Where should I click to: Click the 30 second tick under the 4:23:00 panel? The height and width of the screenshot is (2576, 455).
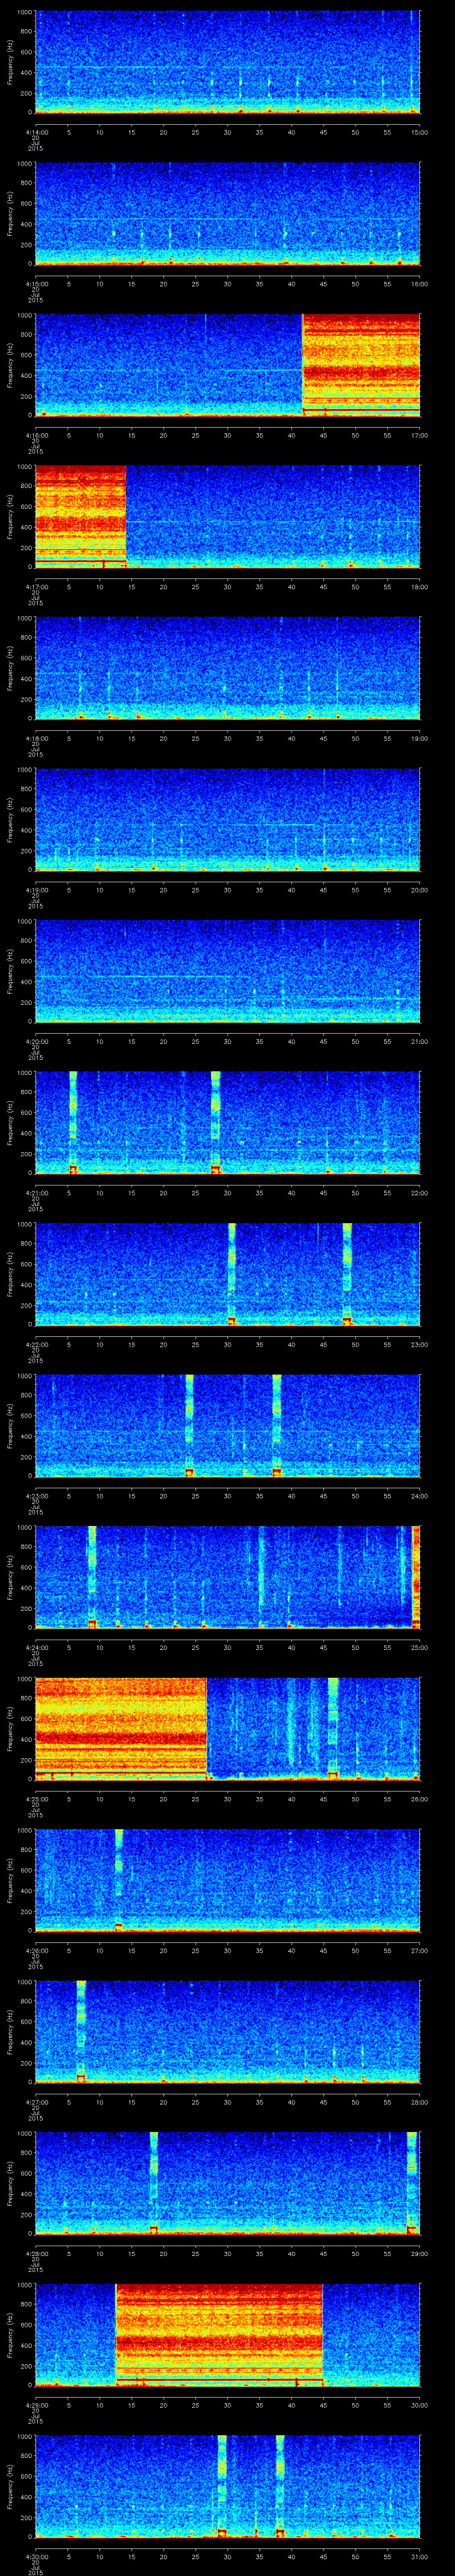click(227, 1496)
